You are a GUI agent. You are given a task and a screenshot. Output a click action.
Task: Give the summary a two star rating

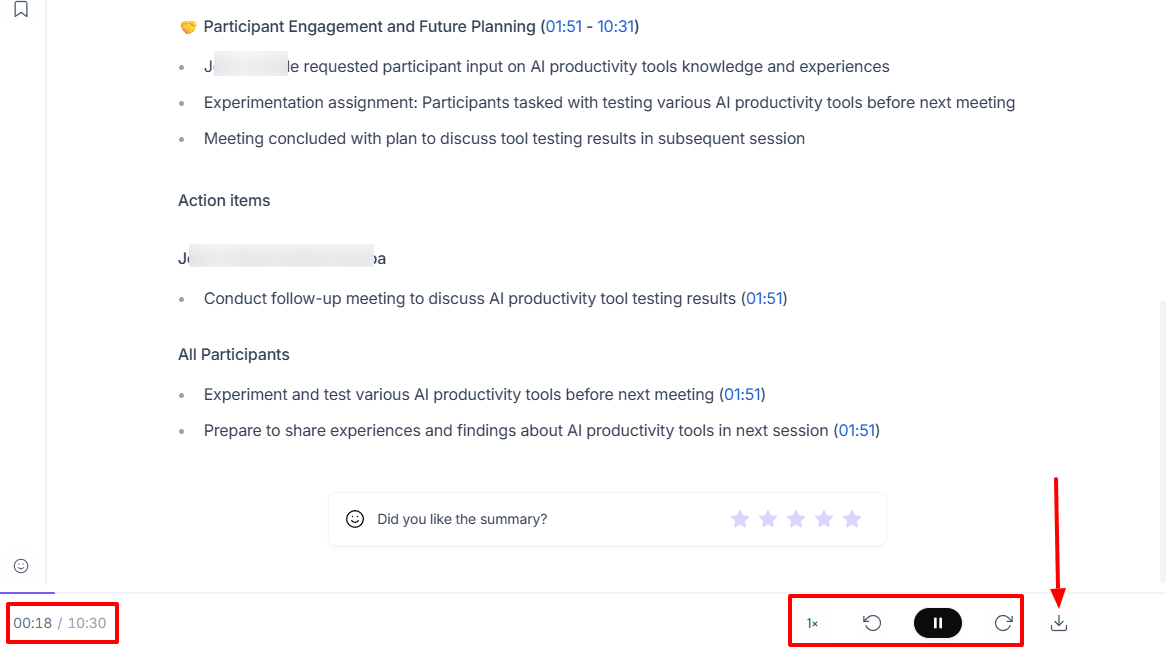[767, 519]
